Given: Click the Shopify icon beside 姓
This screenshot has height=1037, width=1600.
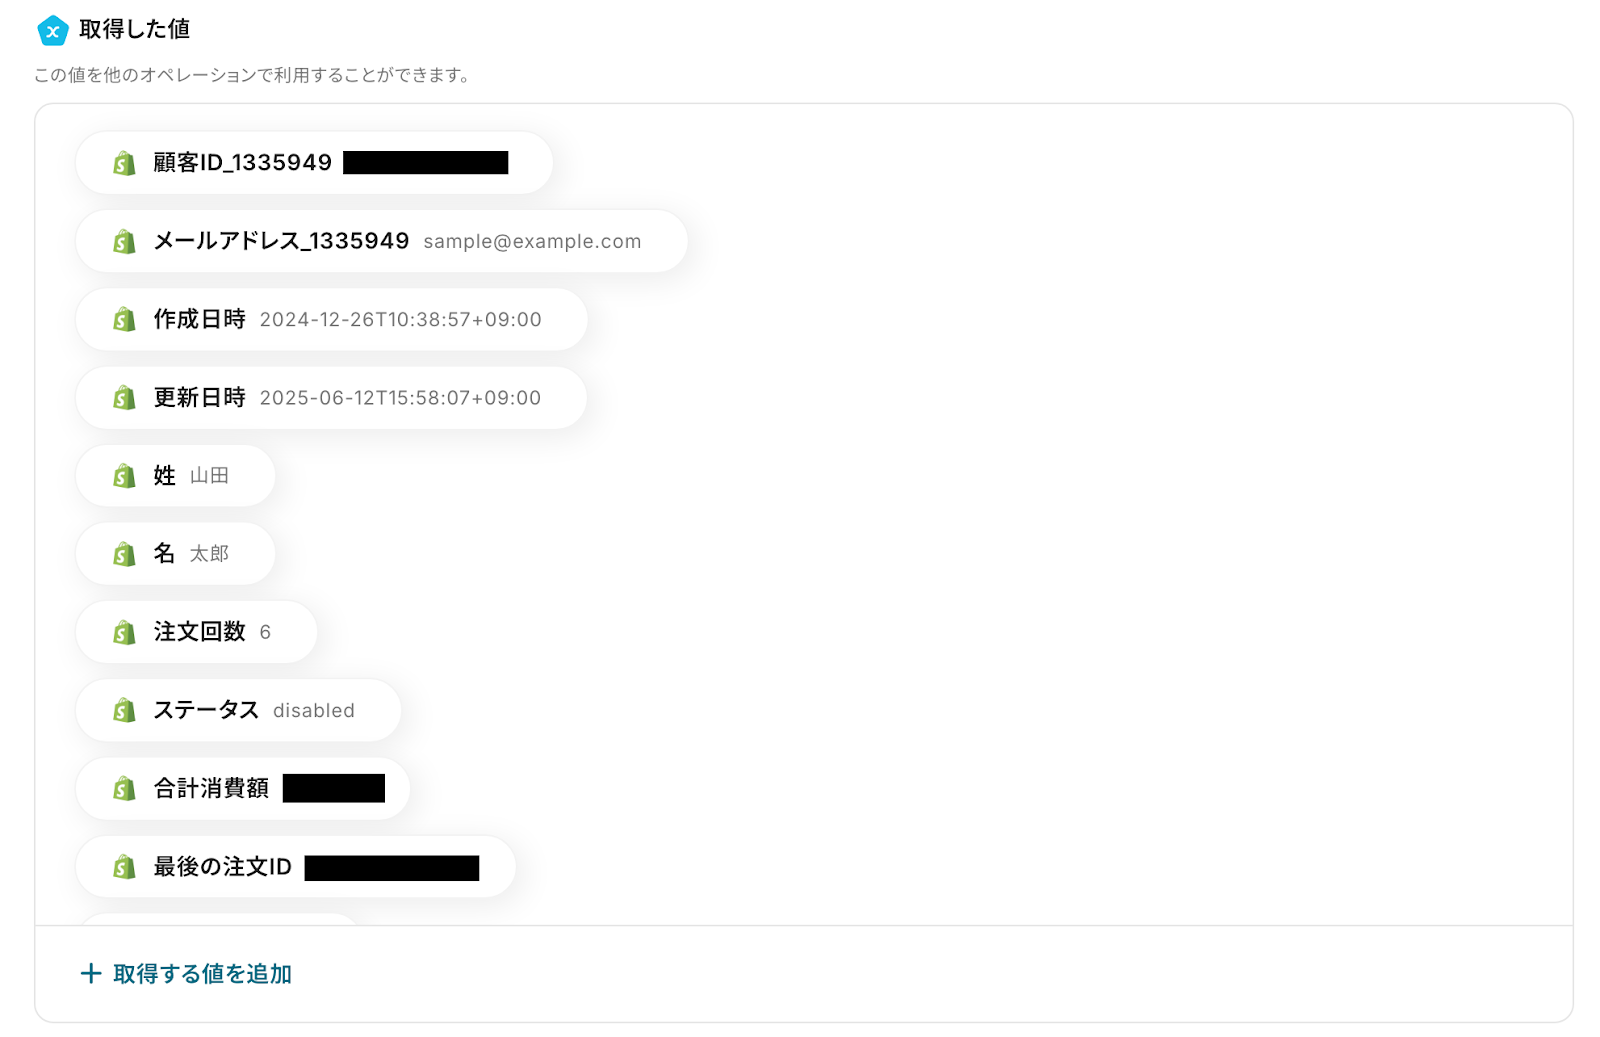Looking at the screenshot, I should pyautogui.click(x=124, y=476).
